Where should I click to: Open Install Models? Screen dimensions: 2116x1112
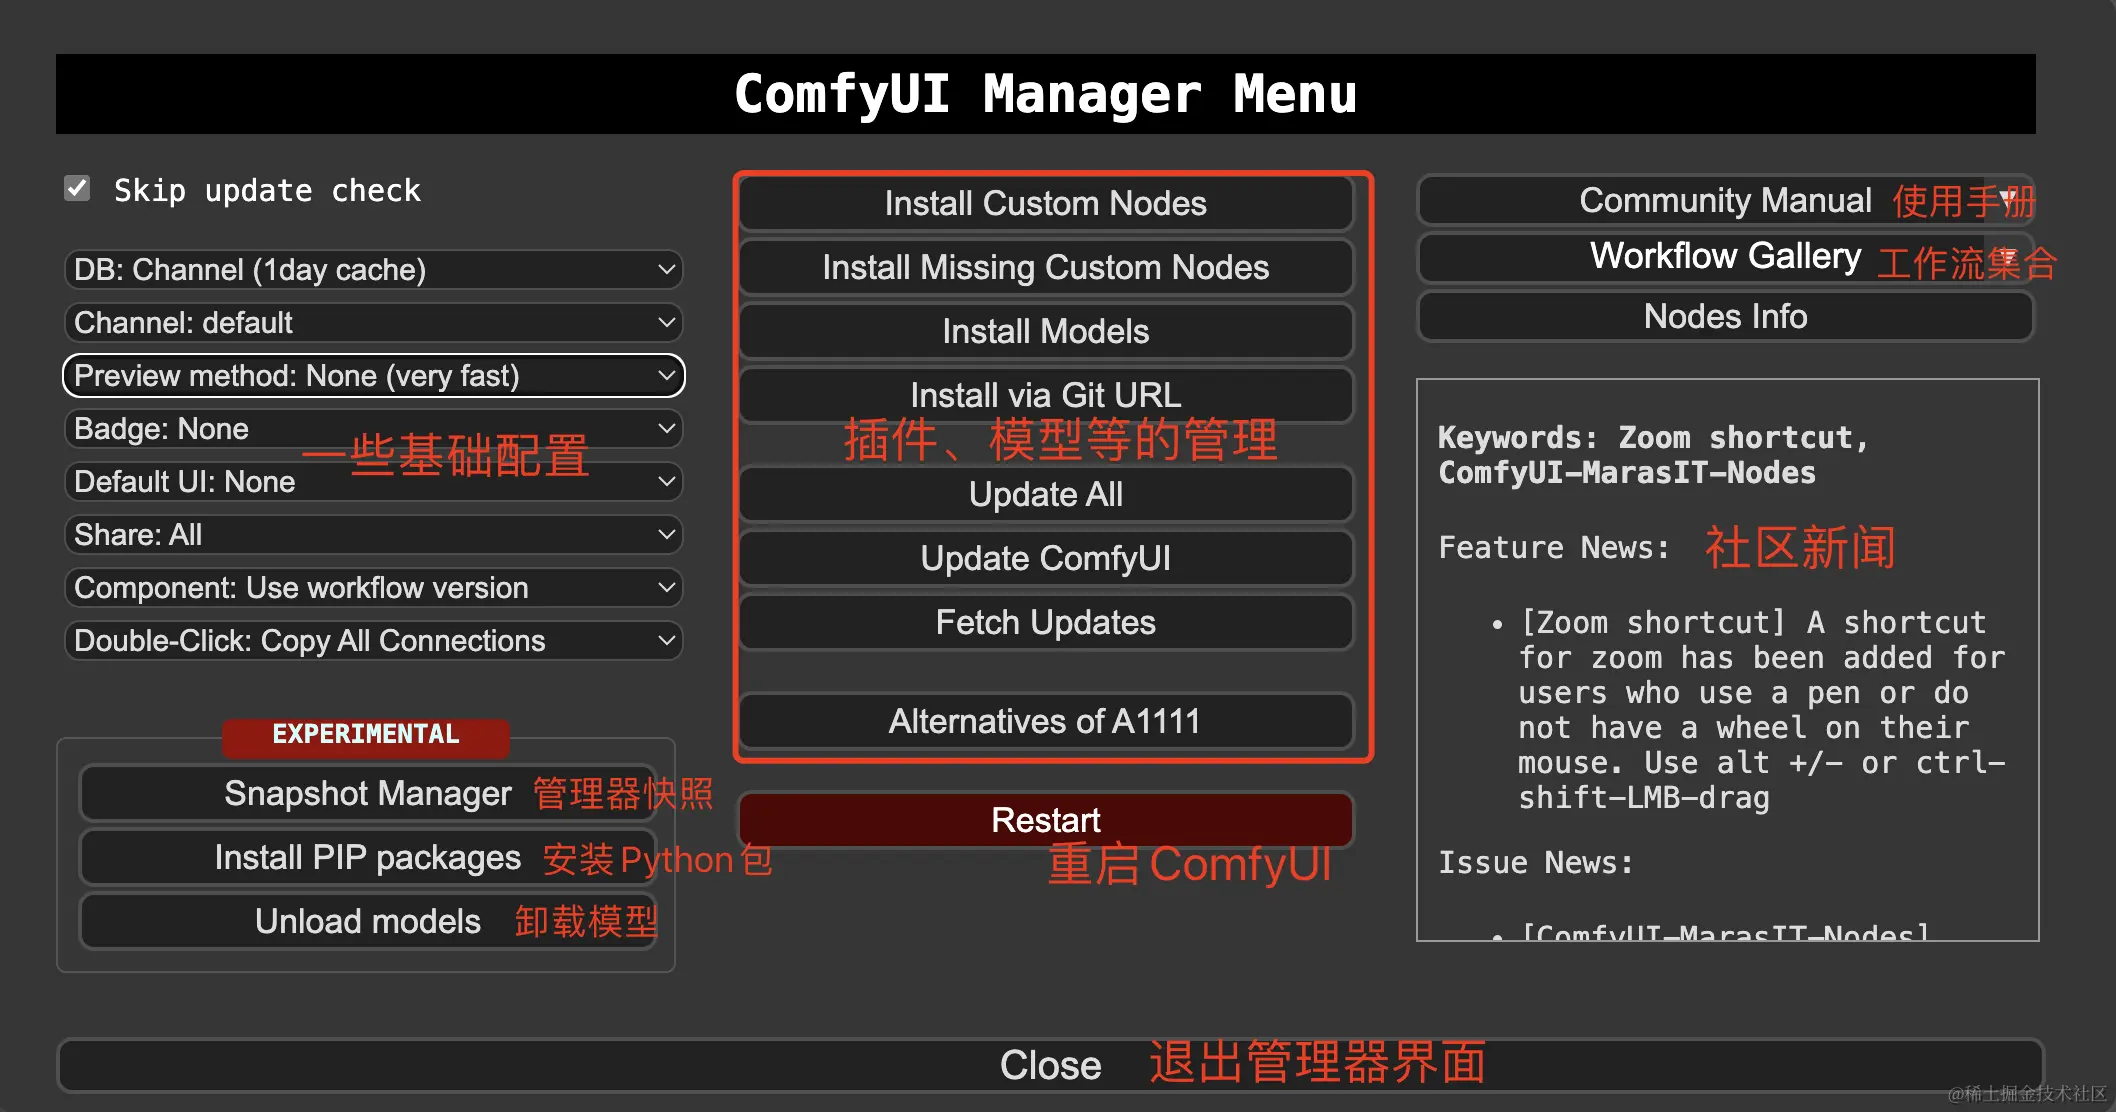tap(1045, 331)
